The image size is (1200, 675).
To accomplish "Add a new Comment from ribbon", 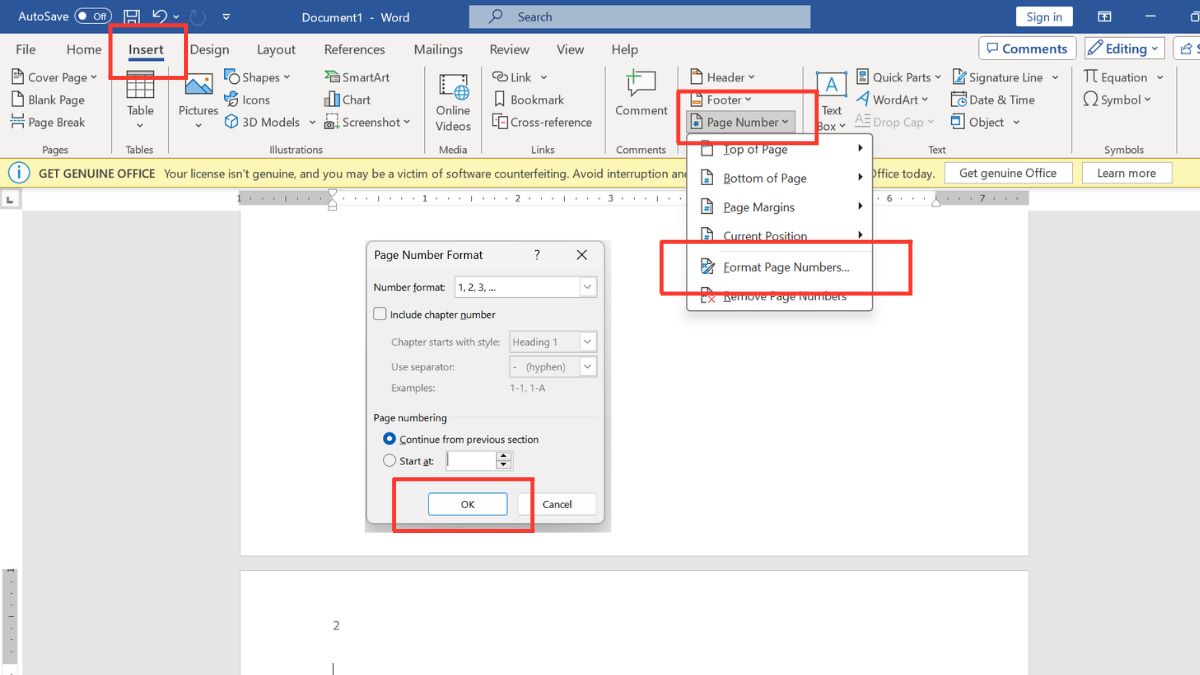I will click(x=641, y=93).
